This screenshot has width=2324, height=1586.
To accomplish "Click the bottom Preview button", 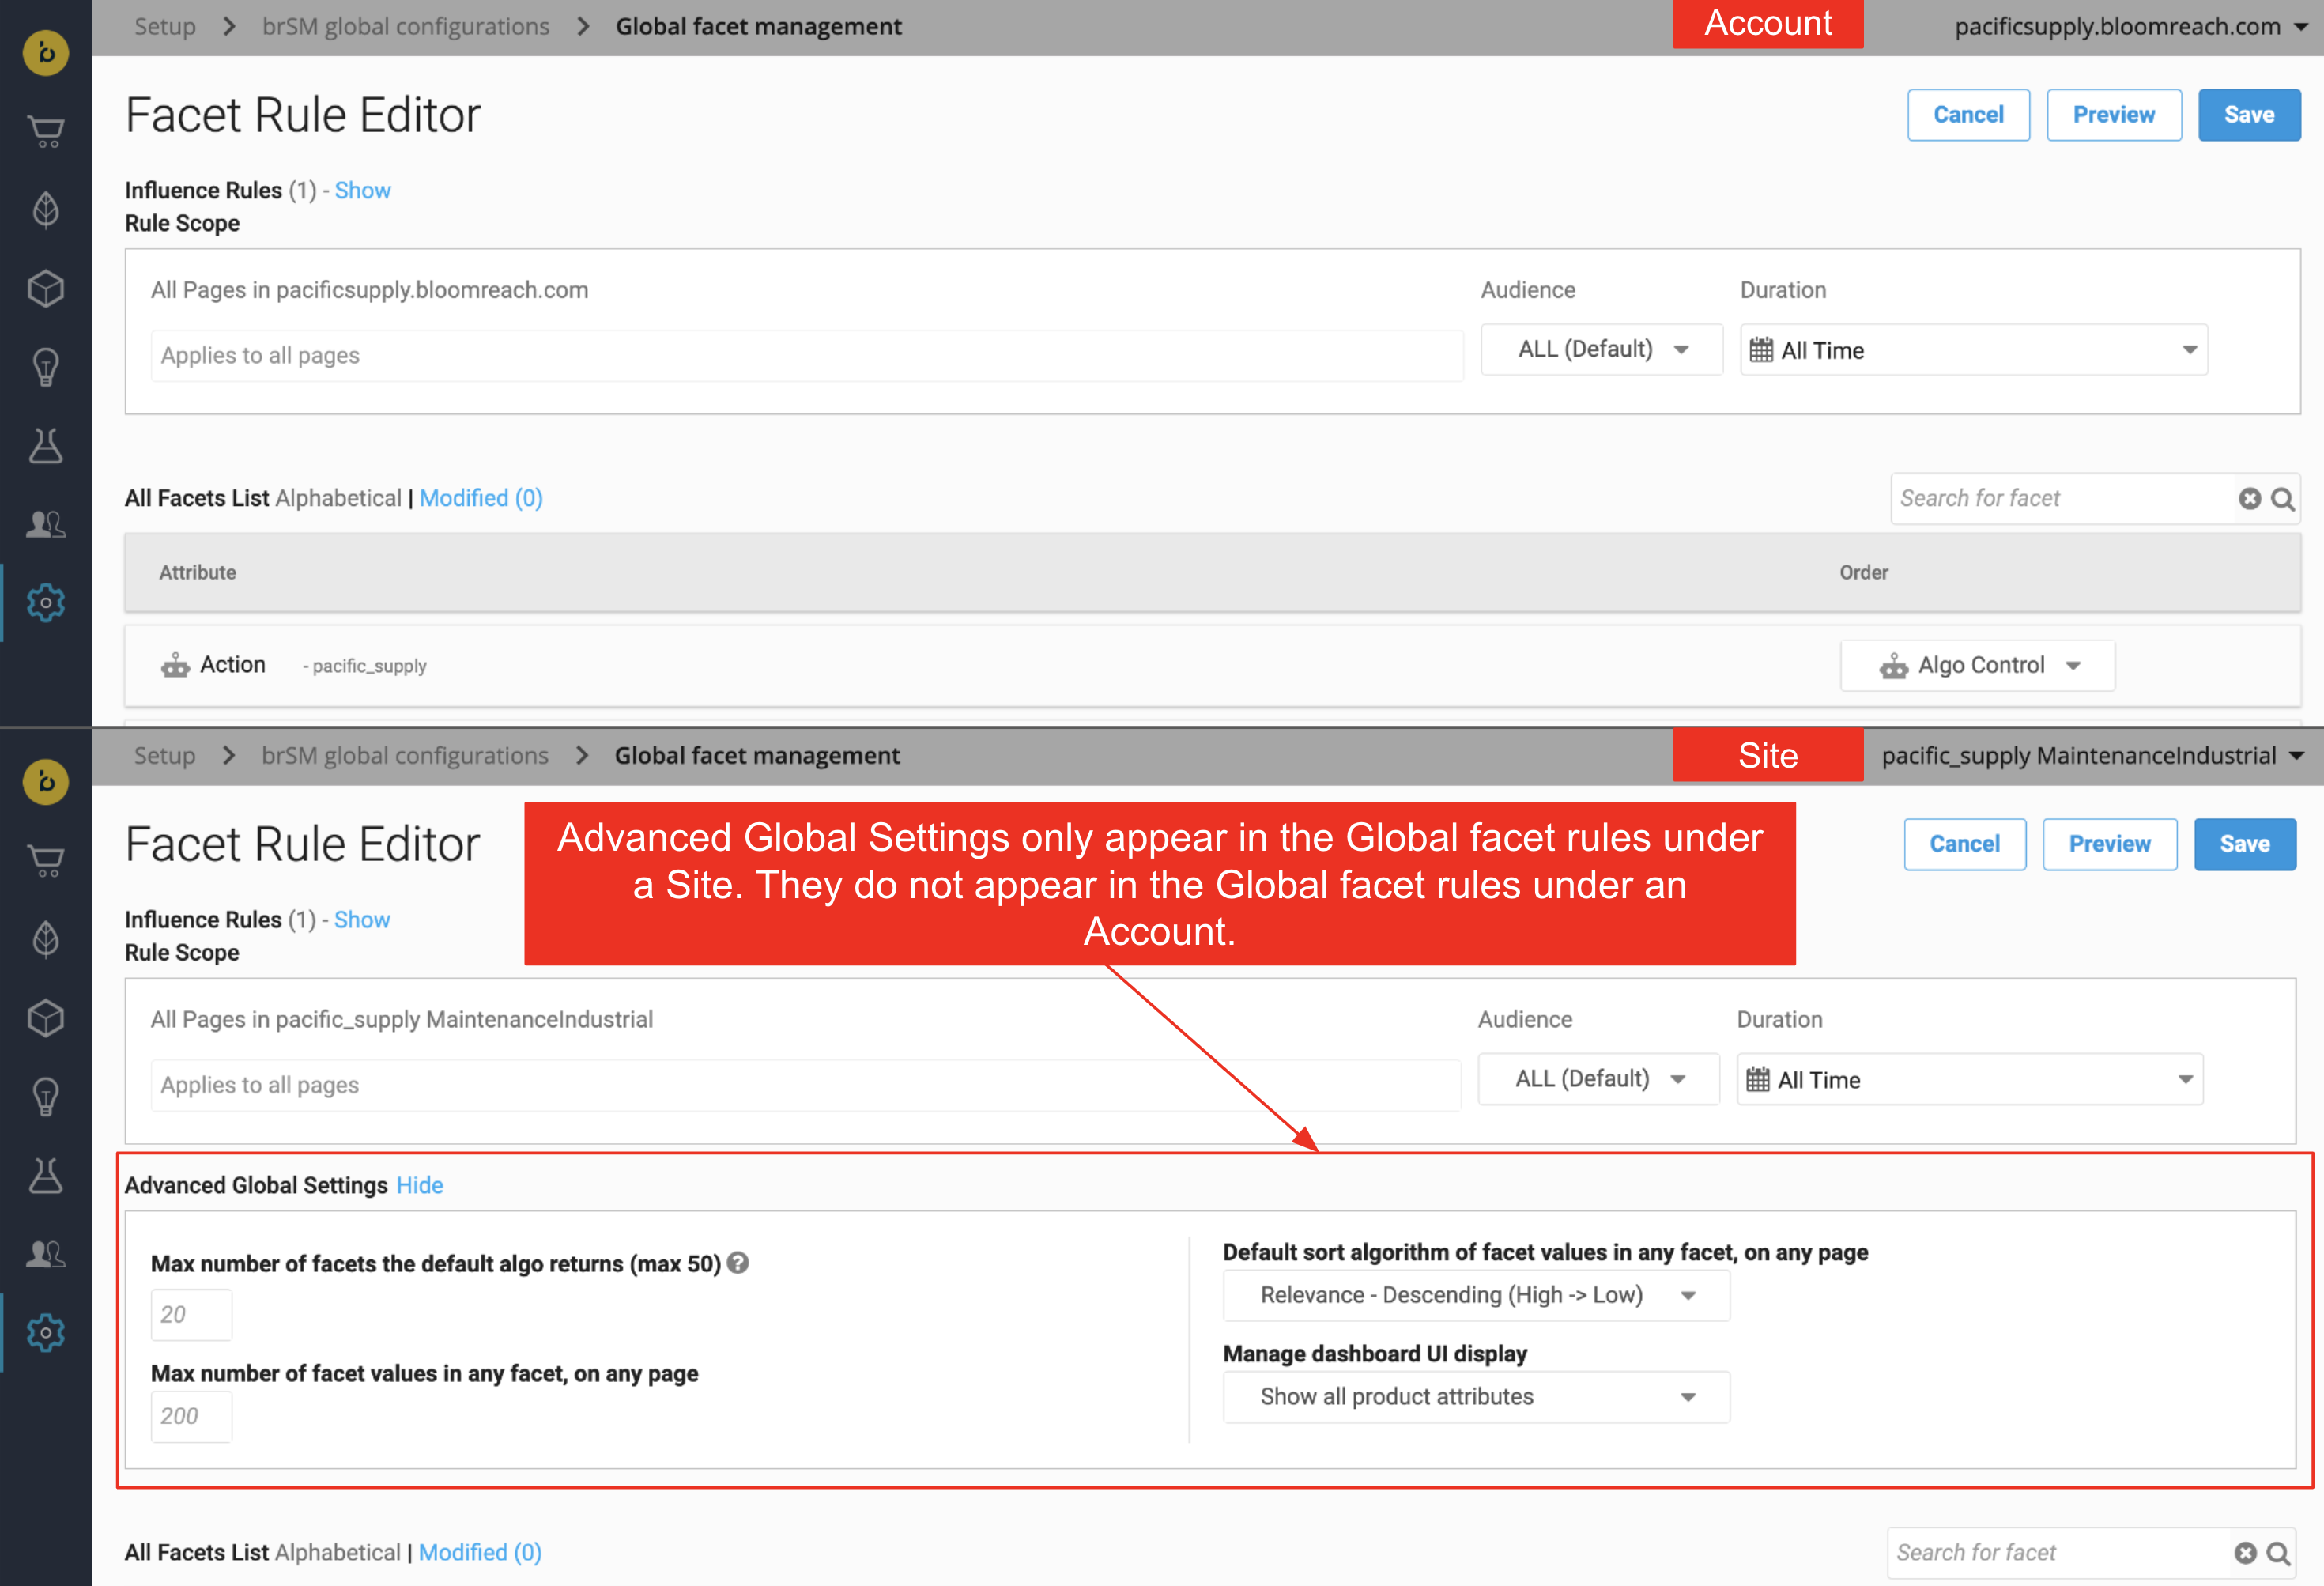I will point(2109,844).
